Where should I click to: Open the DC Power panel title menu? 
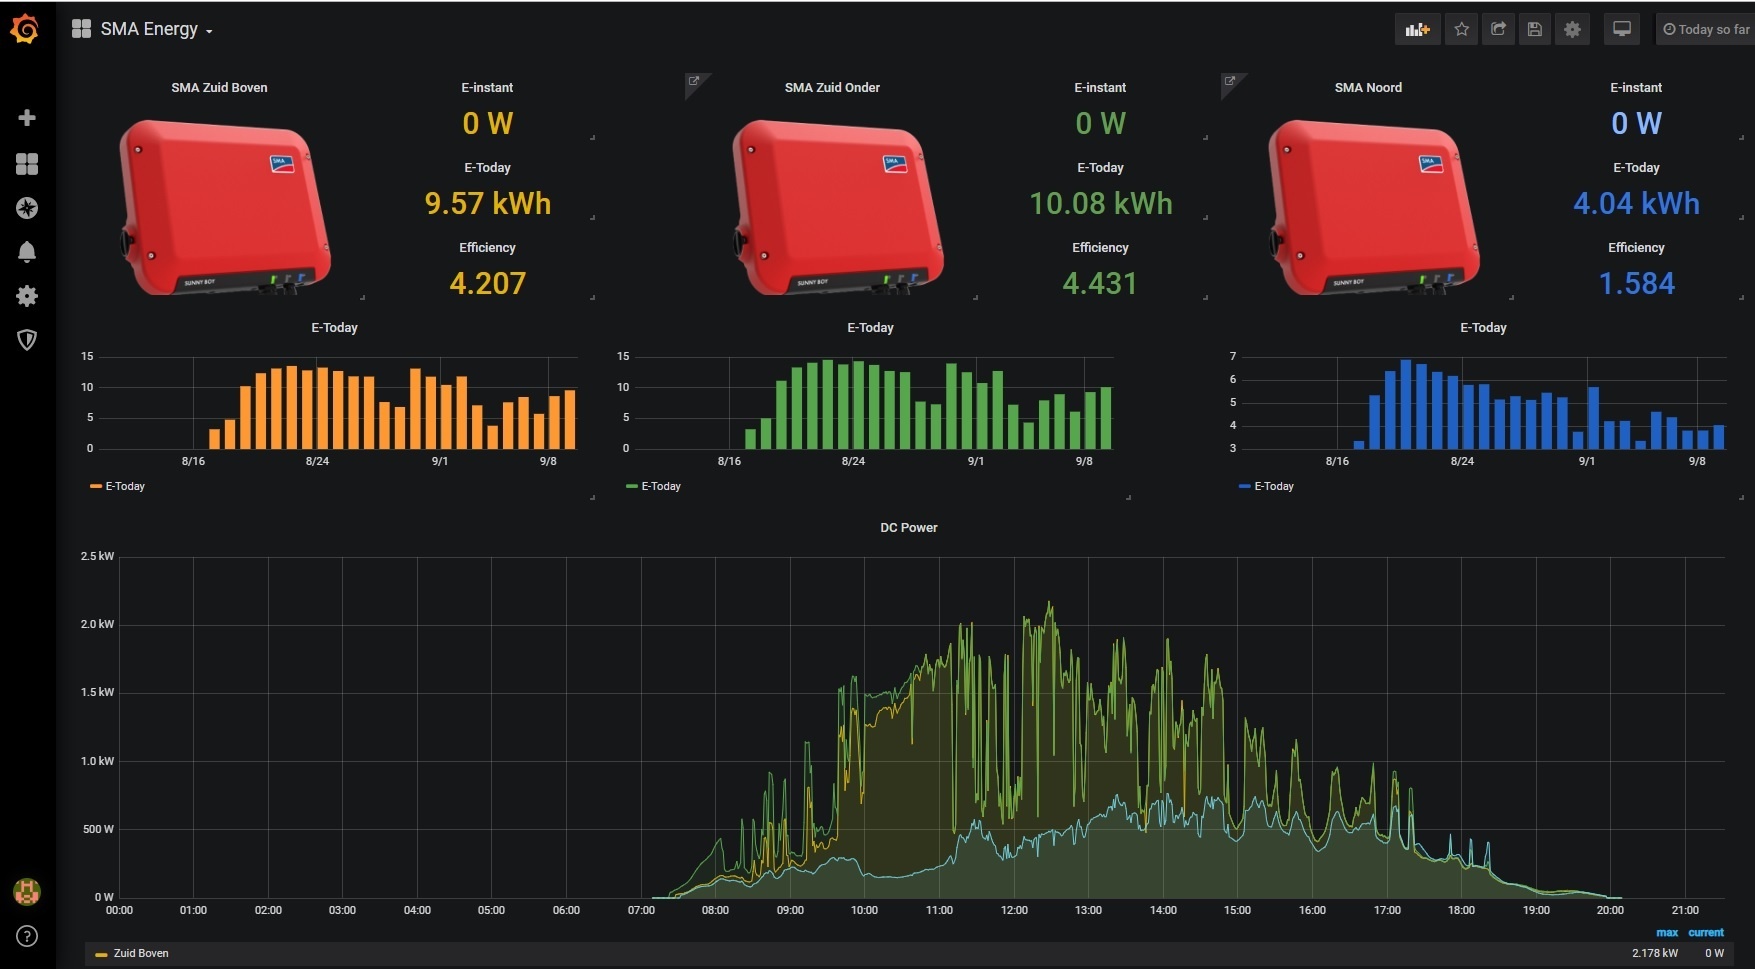click(x=909, y=528)
